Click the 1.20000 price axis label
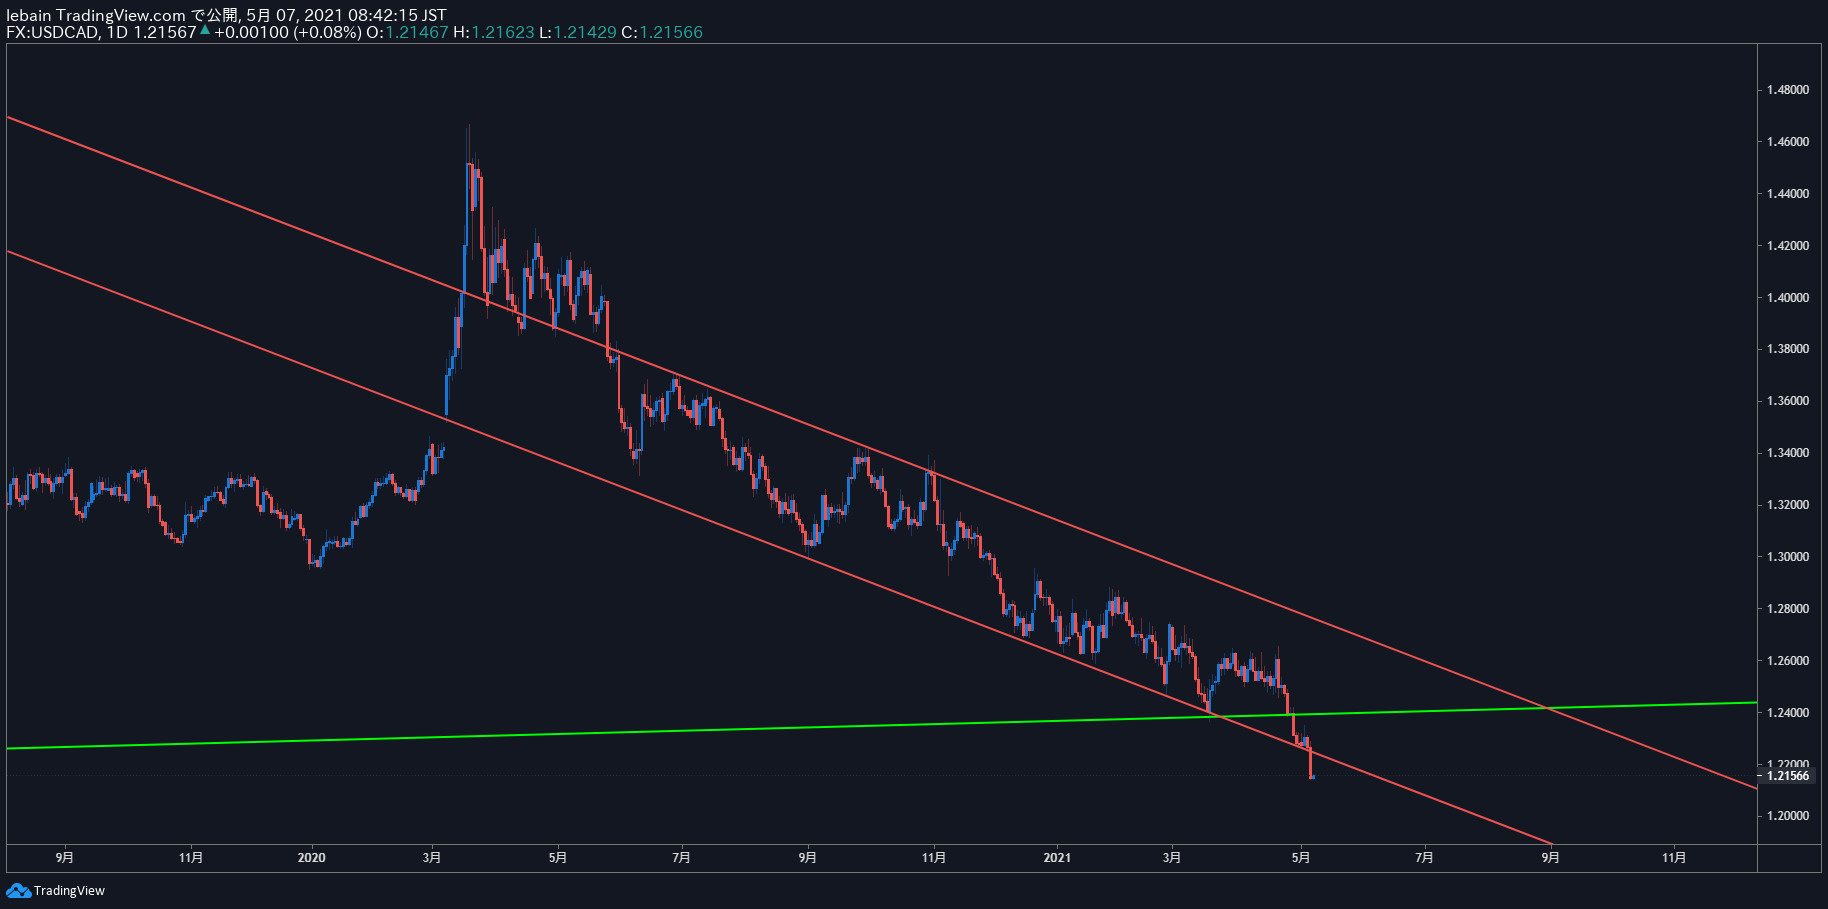Viewport: 1828px width, 909px height. click(1787, 816)
